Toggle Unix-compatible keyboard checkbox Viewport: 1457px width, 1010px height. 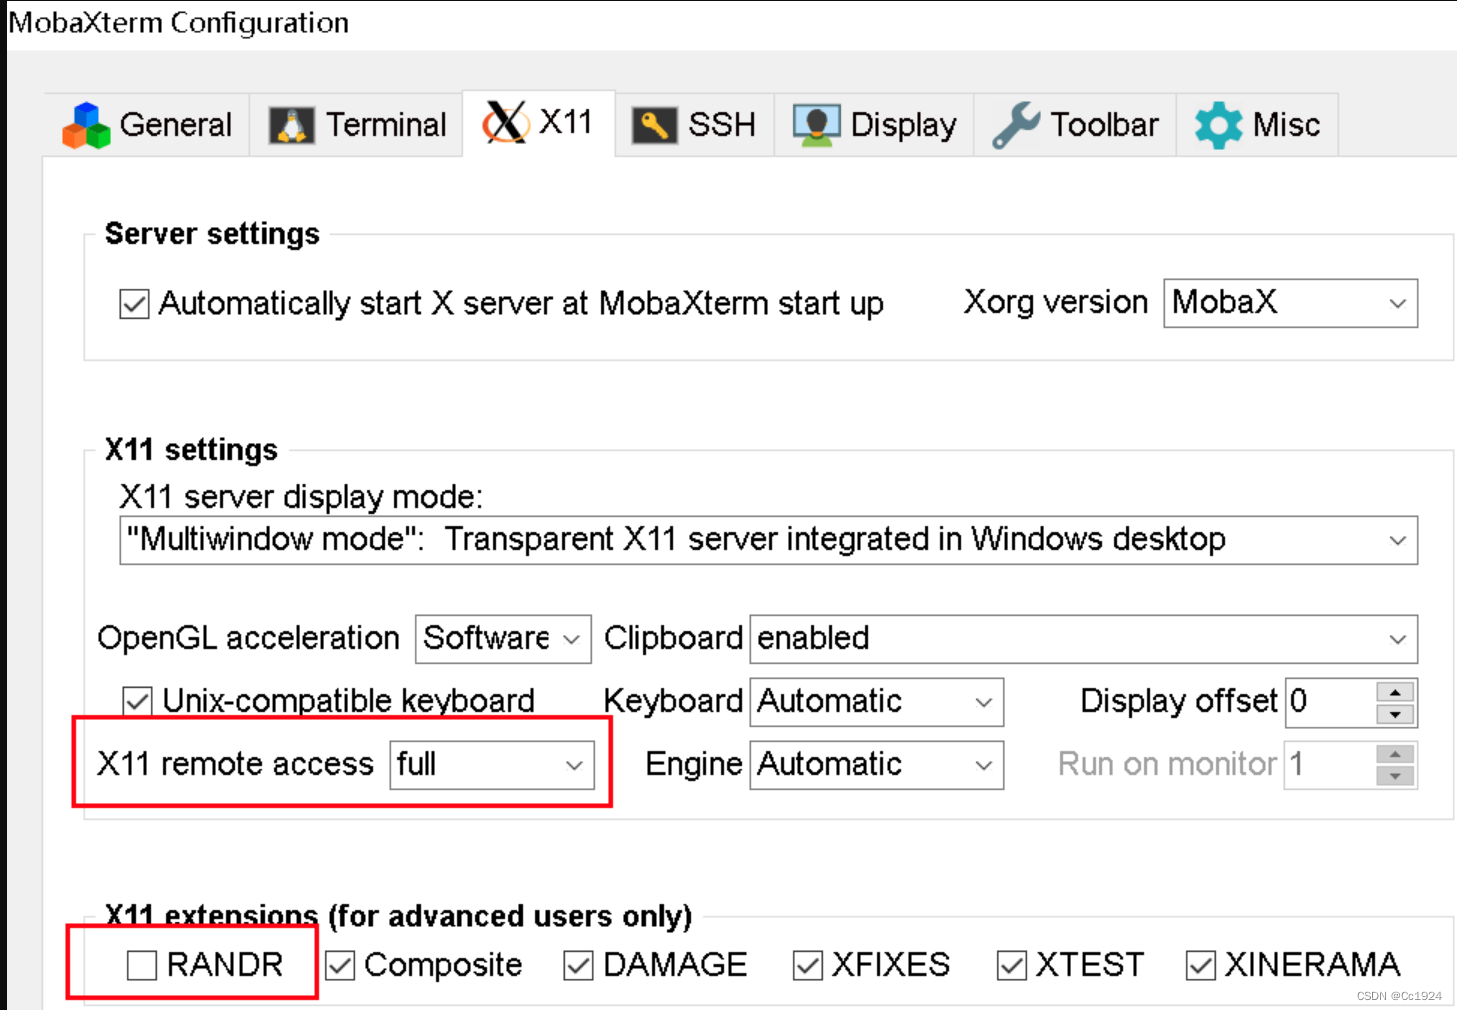pyautogui.click(x=137, y=701)
